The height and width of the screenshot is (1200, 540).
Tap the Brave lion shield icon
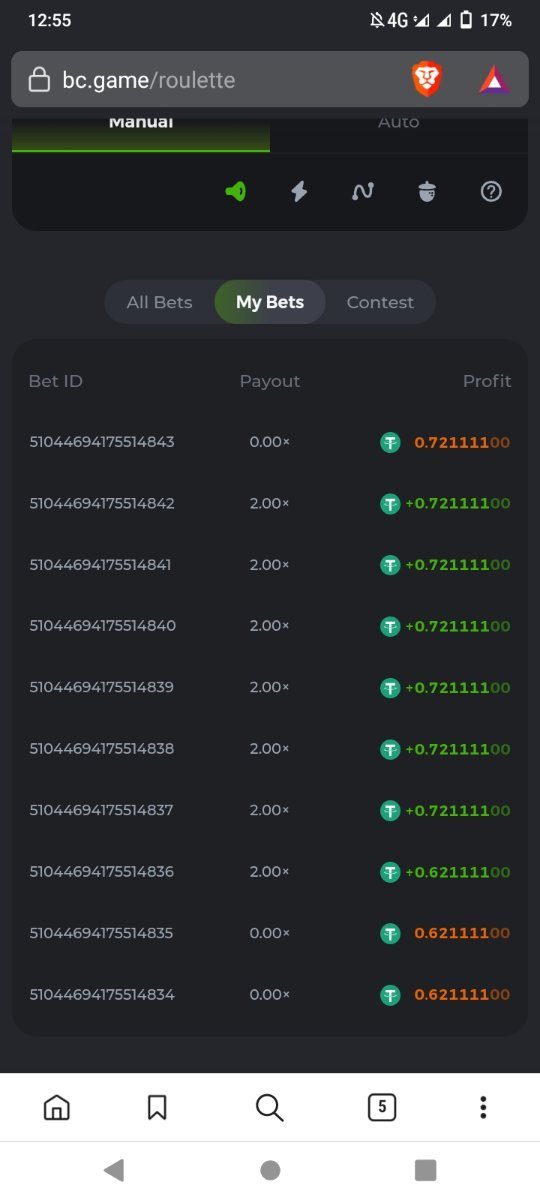427,80
